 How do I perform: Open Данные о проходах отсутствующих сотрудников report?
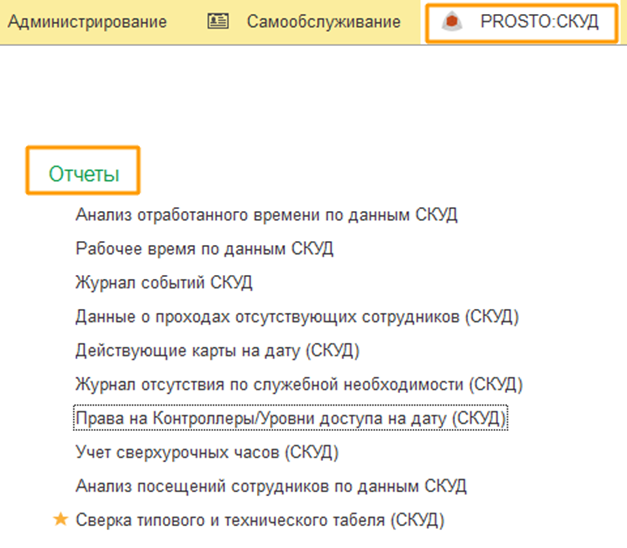(297, 317)
